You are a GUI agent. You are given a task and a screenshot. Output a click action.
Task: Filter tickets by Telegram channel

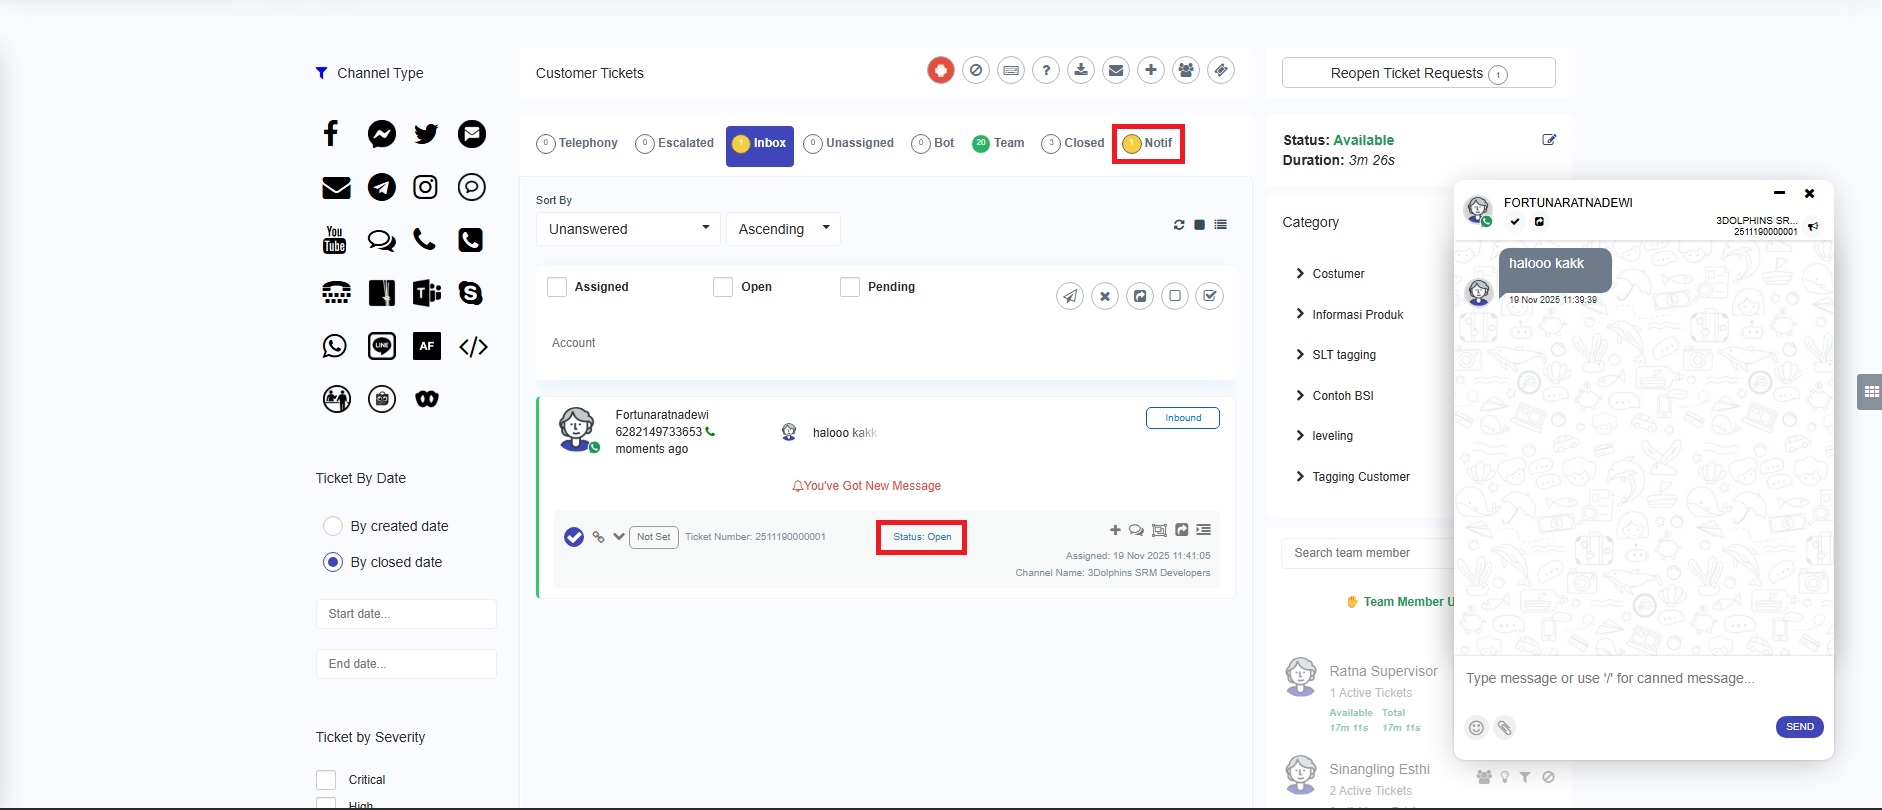(381, 187)
